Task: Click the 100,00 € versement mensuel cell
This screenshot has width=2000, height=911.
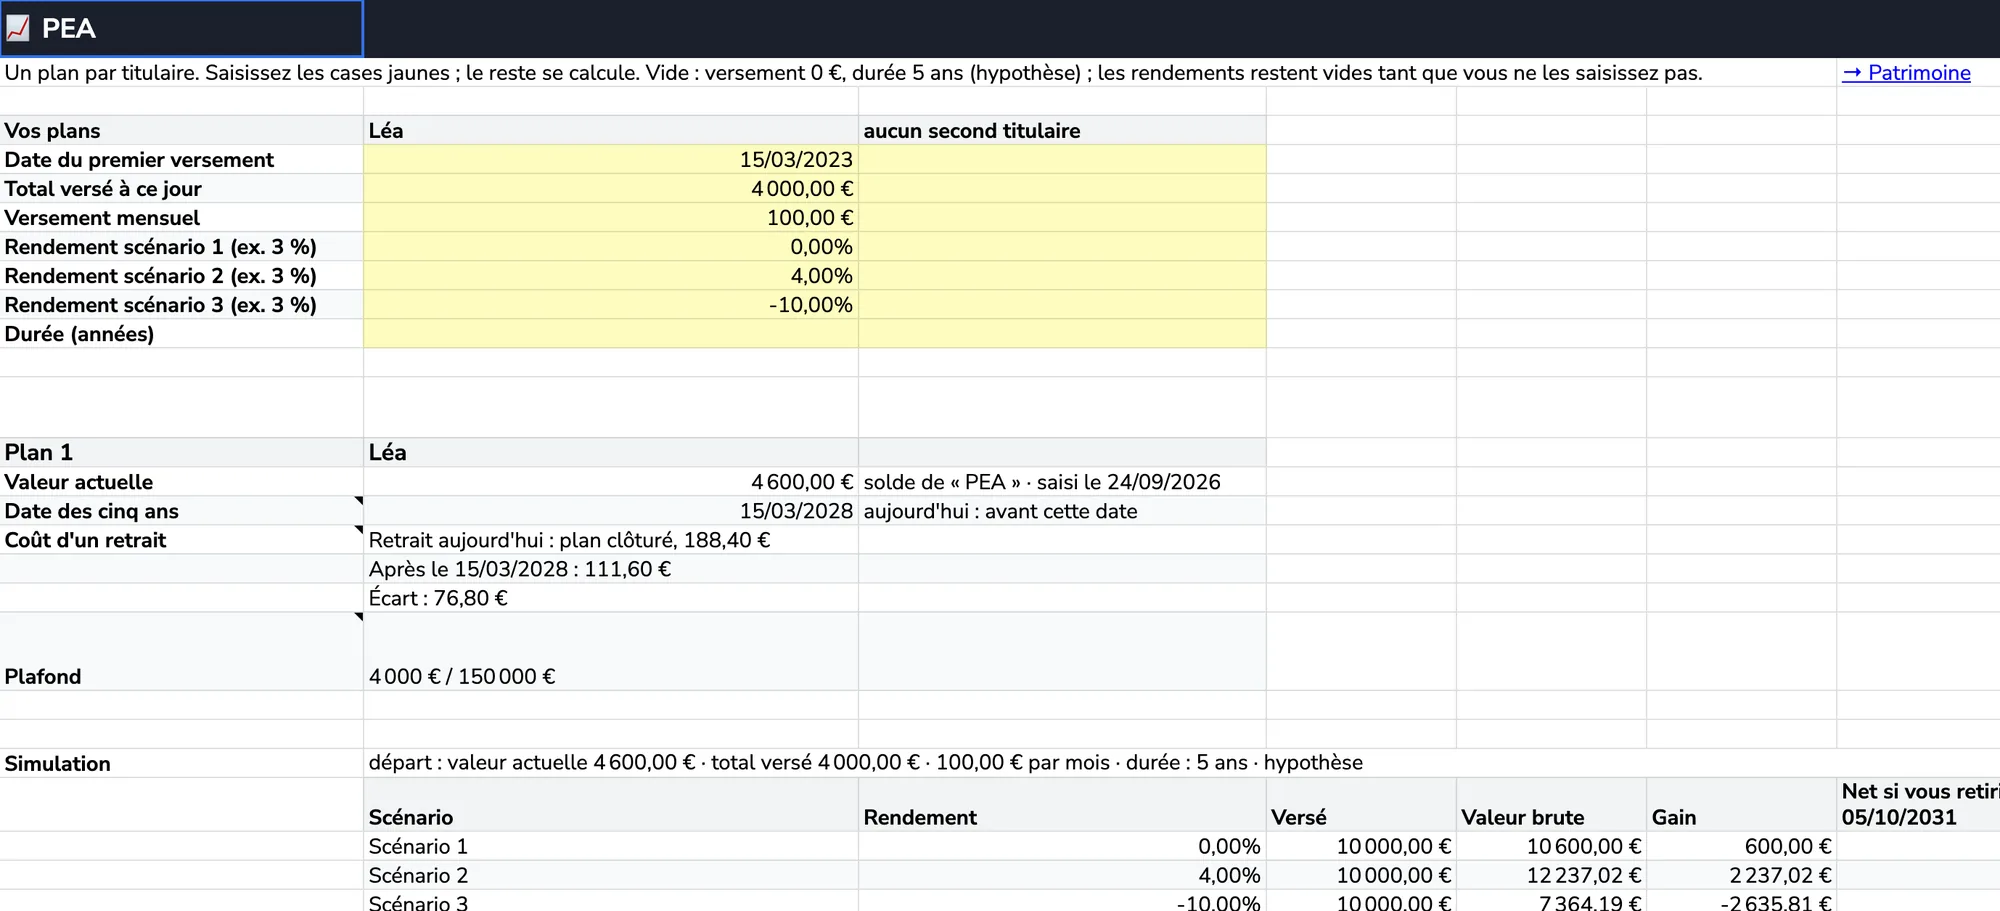Action: coord(611,218)
